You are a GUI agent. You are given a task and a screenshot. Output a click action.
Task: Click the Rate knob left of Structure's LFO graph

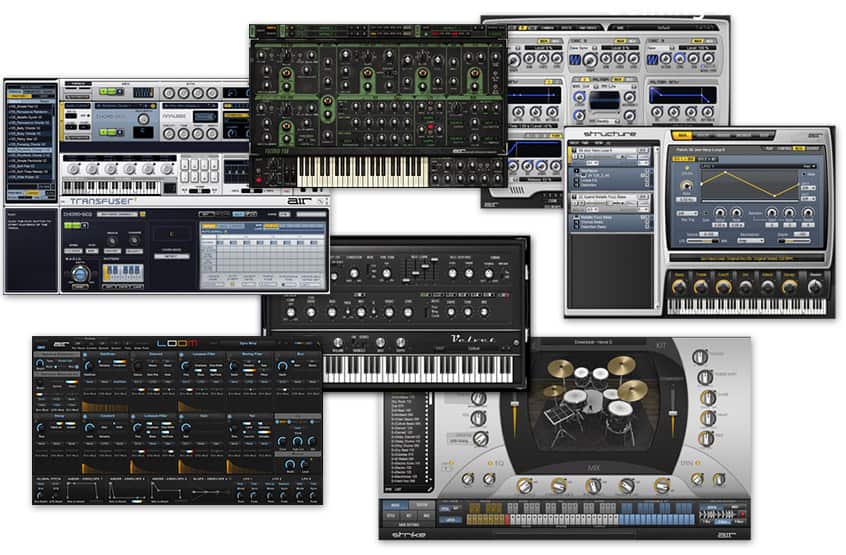[x=687, y=187]
